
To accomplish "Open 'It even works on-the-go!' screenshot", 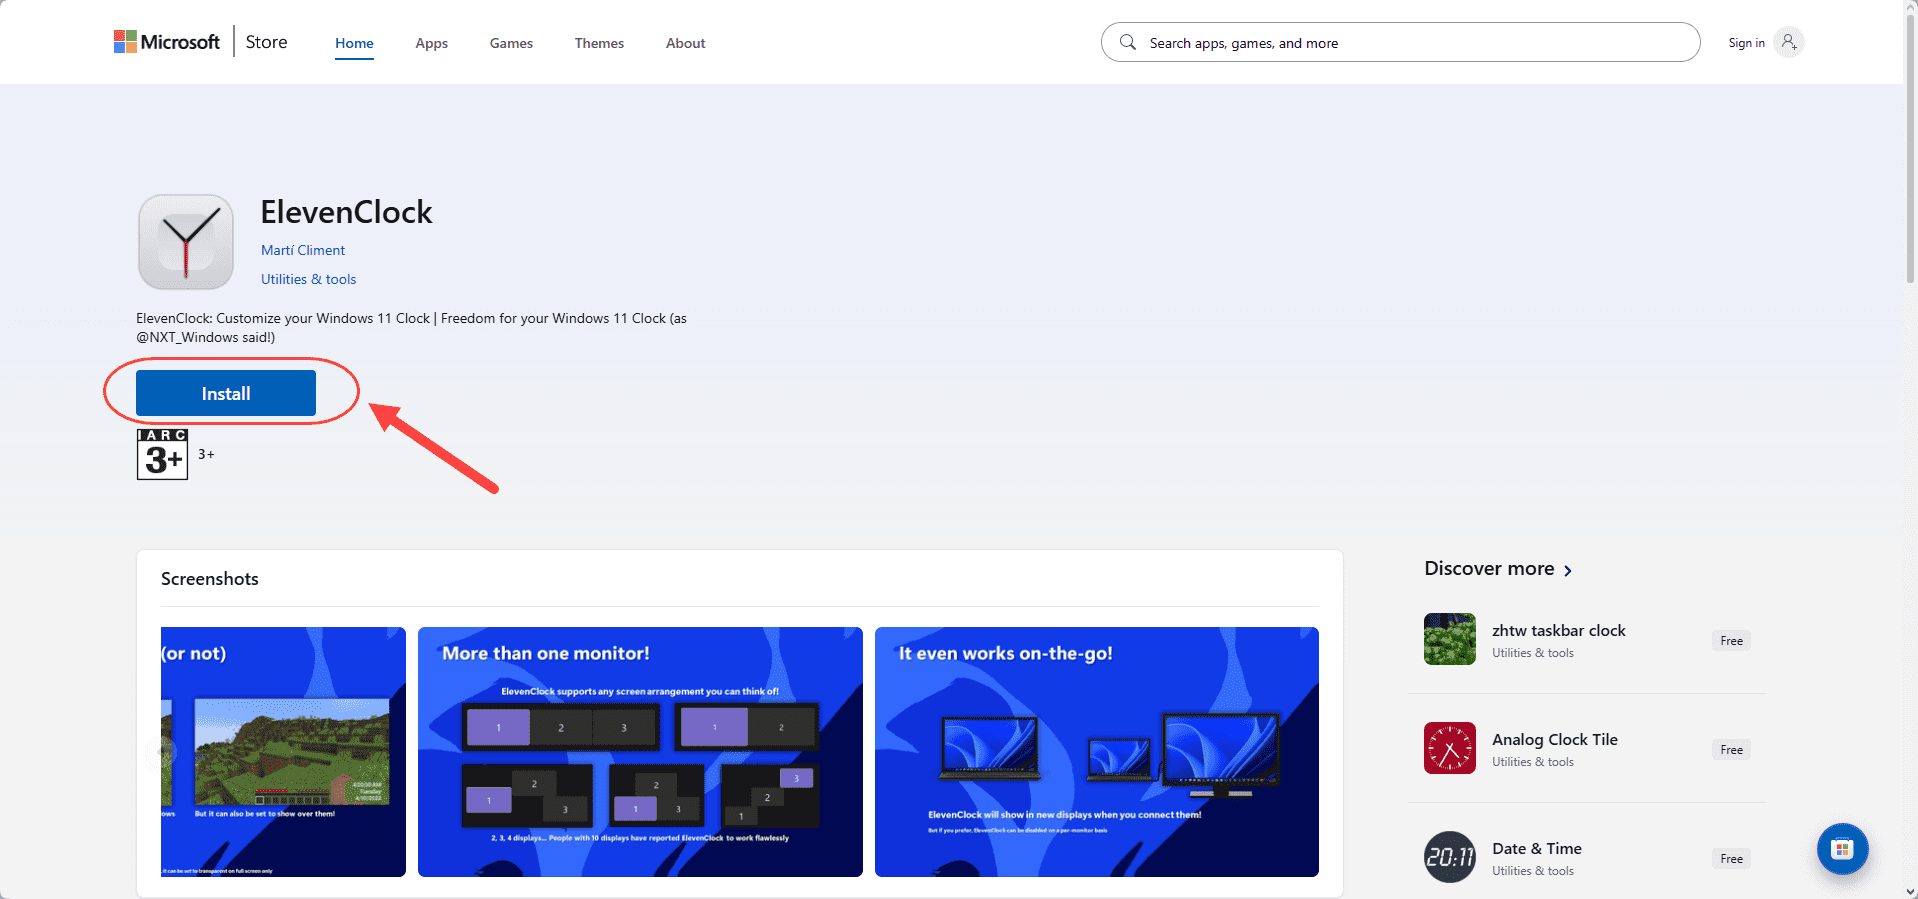I will 1097,752.
